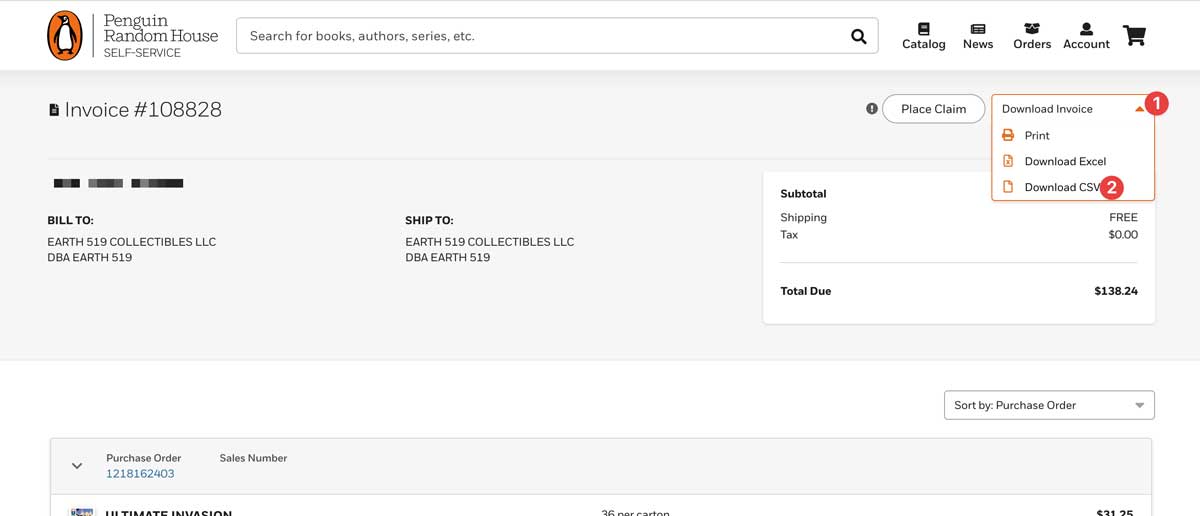Screen dimensions: 1200x516
Task: Click the SHIP TO label
Action: (429, 220)
